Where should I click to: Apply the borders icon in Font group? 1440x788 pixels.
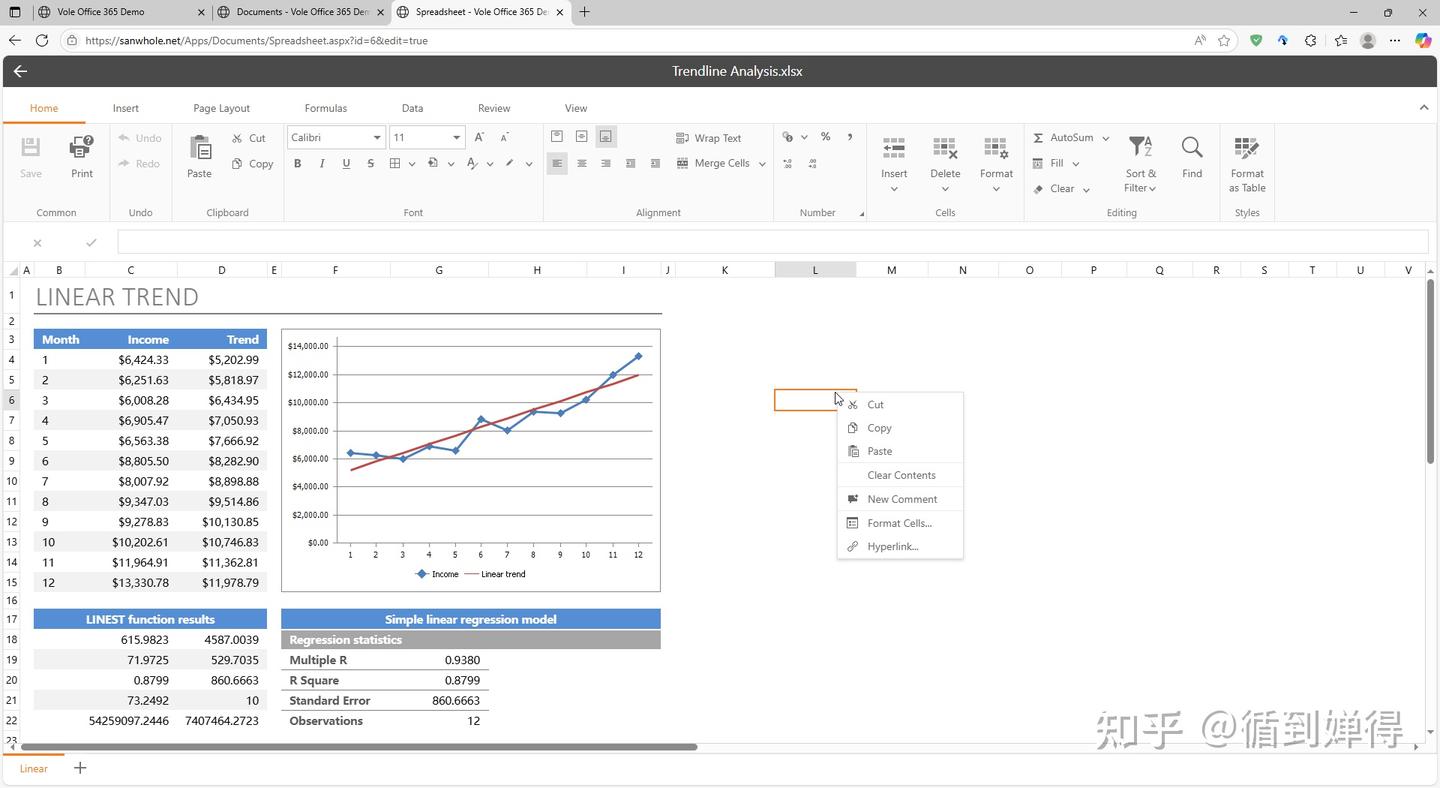[x=395, y=164]
